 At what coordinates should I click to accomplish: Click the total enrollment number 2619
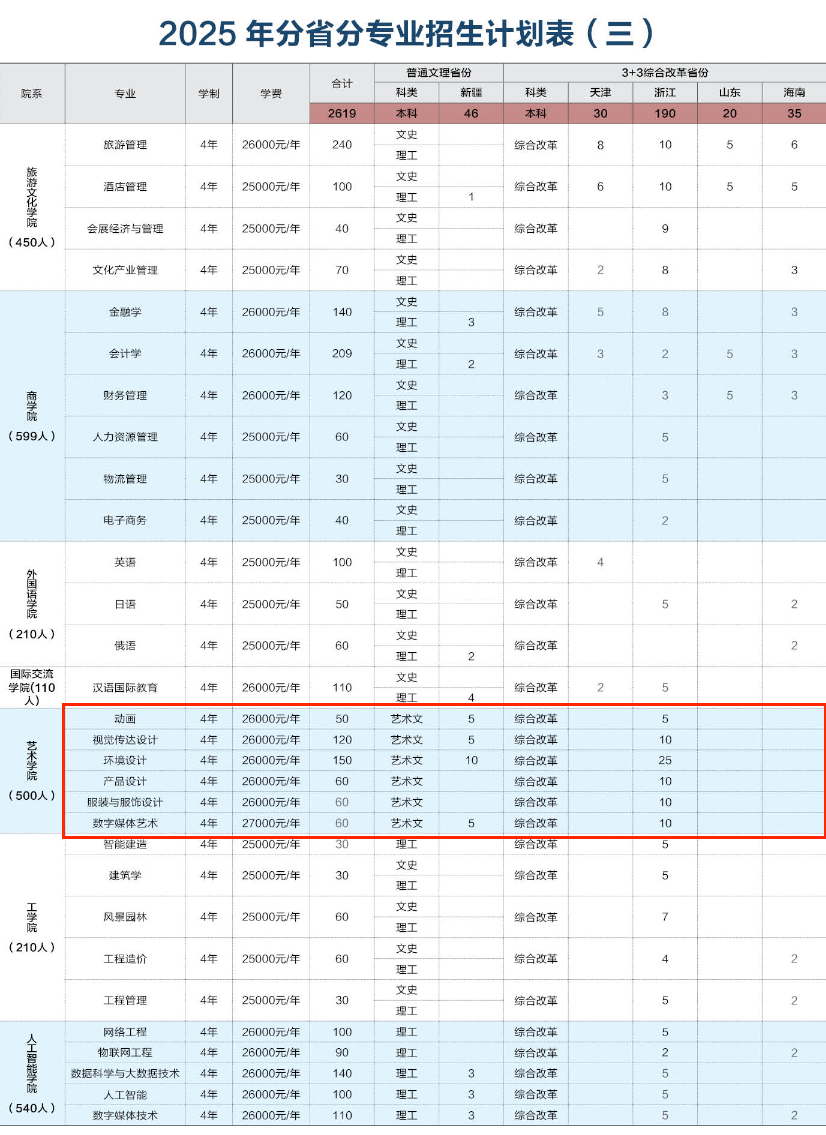point(342,113)
